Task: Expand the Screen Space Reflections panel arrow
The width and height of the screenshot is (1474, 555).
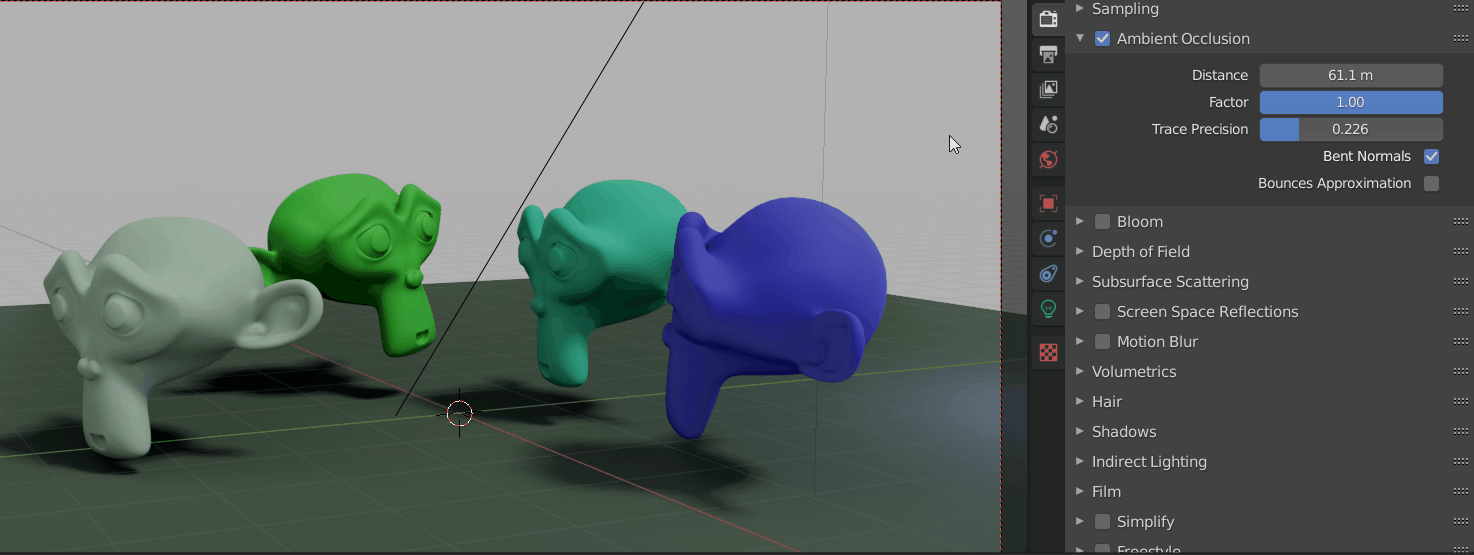Action: [x=1080, y=312]
